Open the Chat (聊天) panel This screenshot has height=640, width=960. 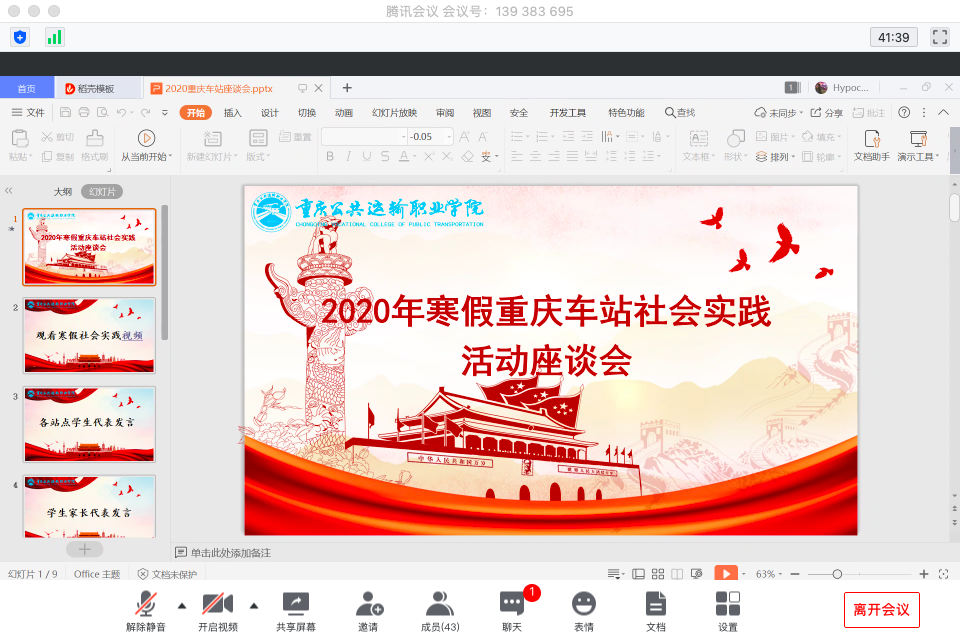(x=512, y=610)
